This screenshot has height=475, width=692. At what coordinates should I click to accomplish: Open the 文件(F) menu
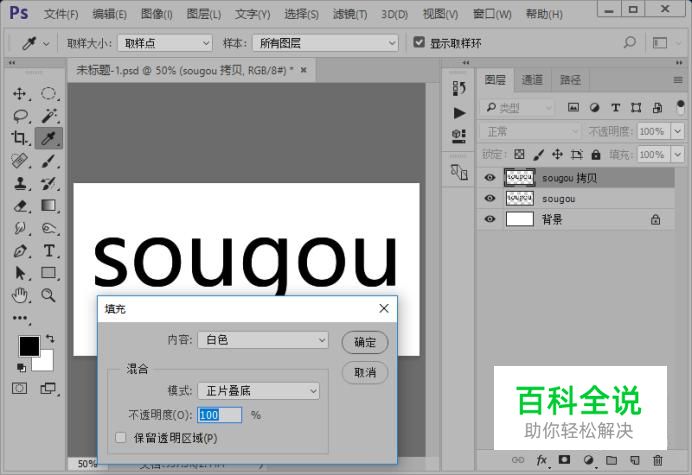pyautogui.click(x=61, y=14)
